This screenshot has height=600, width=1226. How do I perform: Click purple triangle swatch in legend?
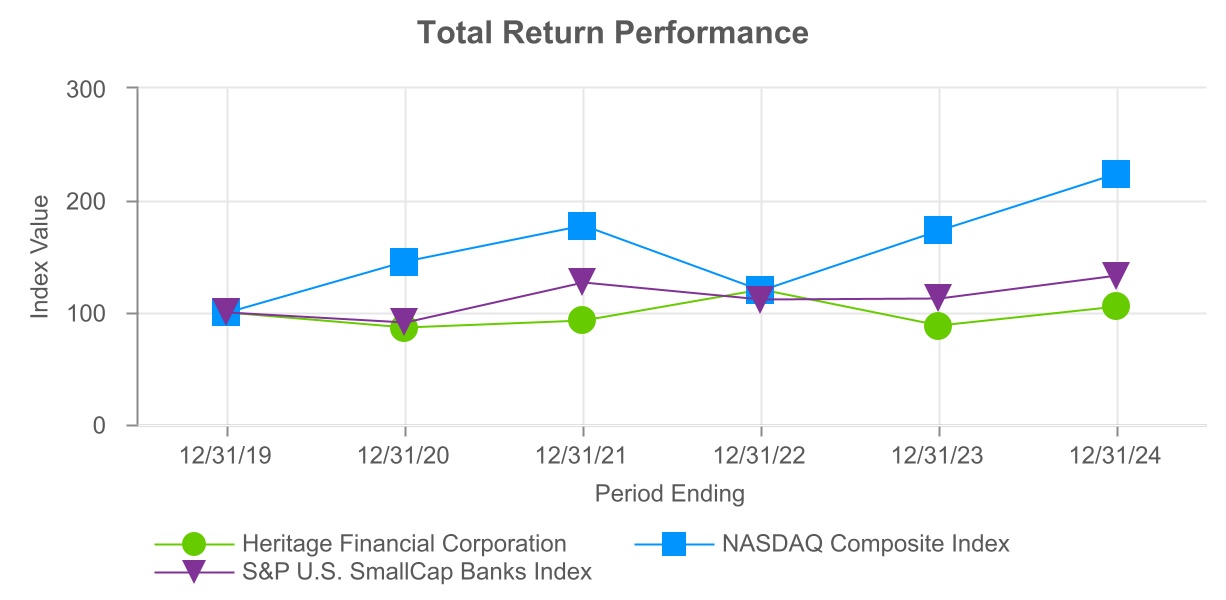click(x=195, y=572)
